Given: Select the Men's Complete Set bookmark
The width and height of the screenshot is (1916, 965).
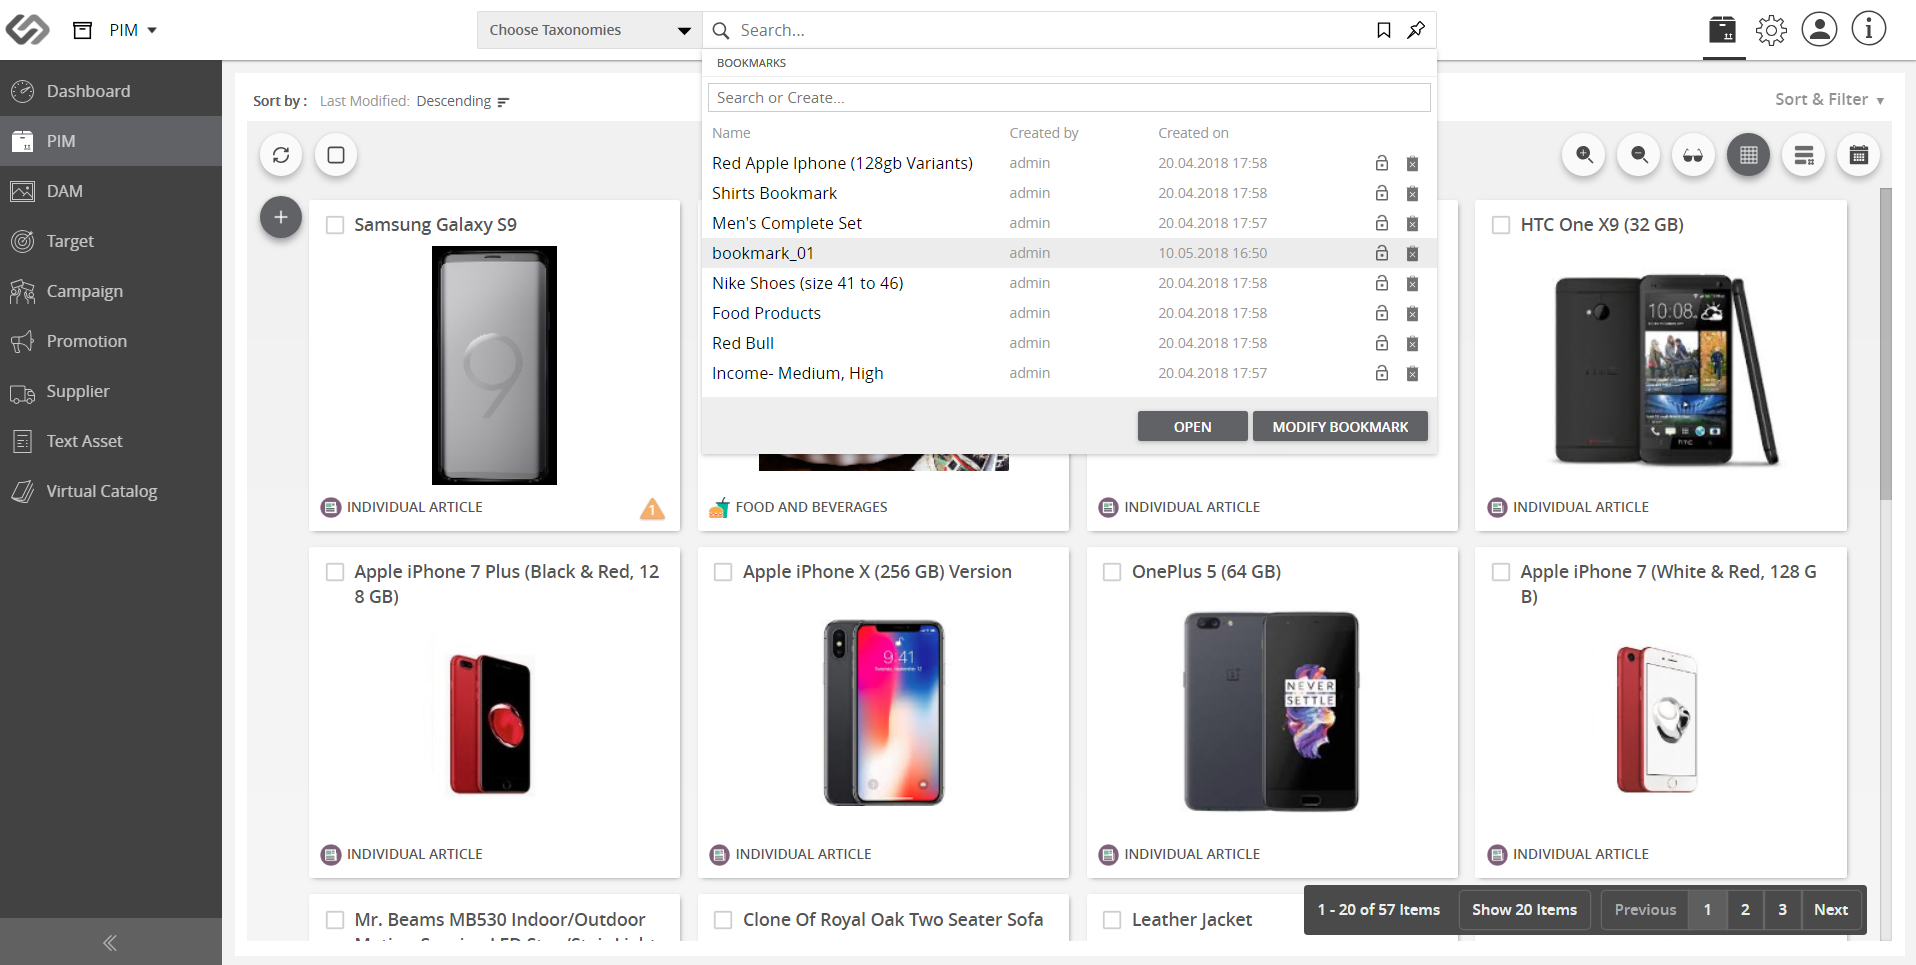Looking at the screenshot, I should [1069, 223].
